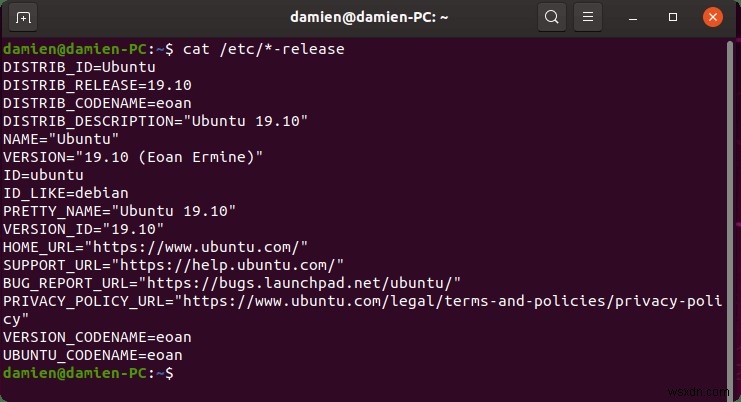Click the terminal vertical scrollbar
Screen dimensions: 741x402
(x=730, y=215)
